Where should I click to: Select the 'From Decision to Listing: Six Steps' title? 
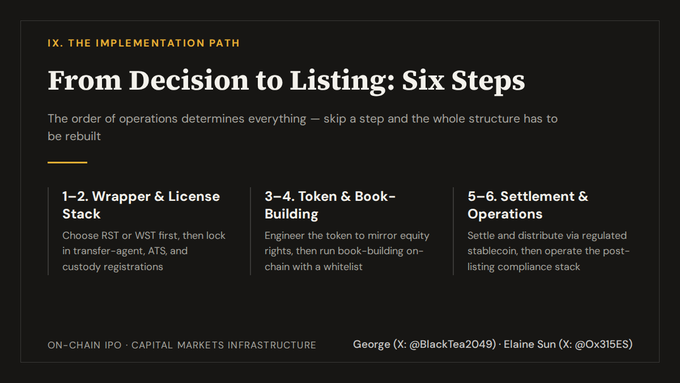tap(286, 81)
